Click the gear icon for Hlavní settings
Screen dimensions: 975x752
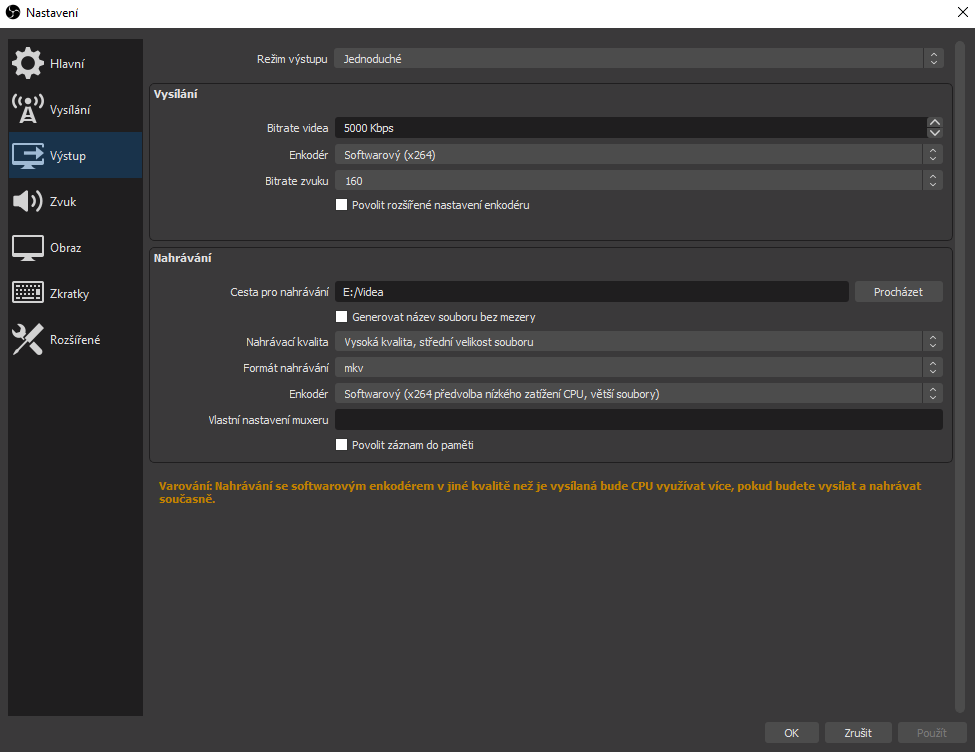pyautogui.click(x=28, y=64)
